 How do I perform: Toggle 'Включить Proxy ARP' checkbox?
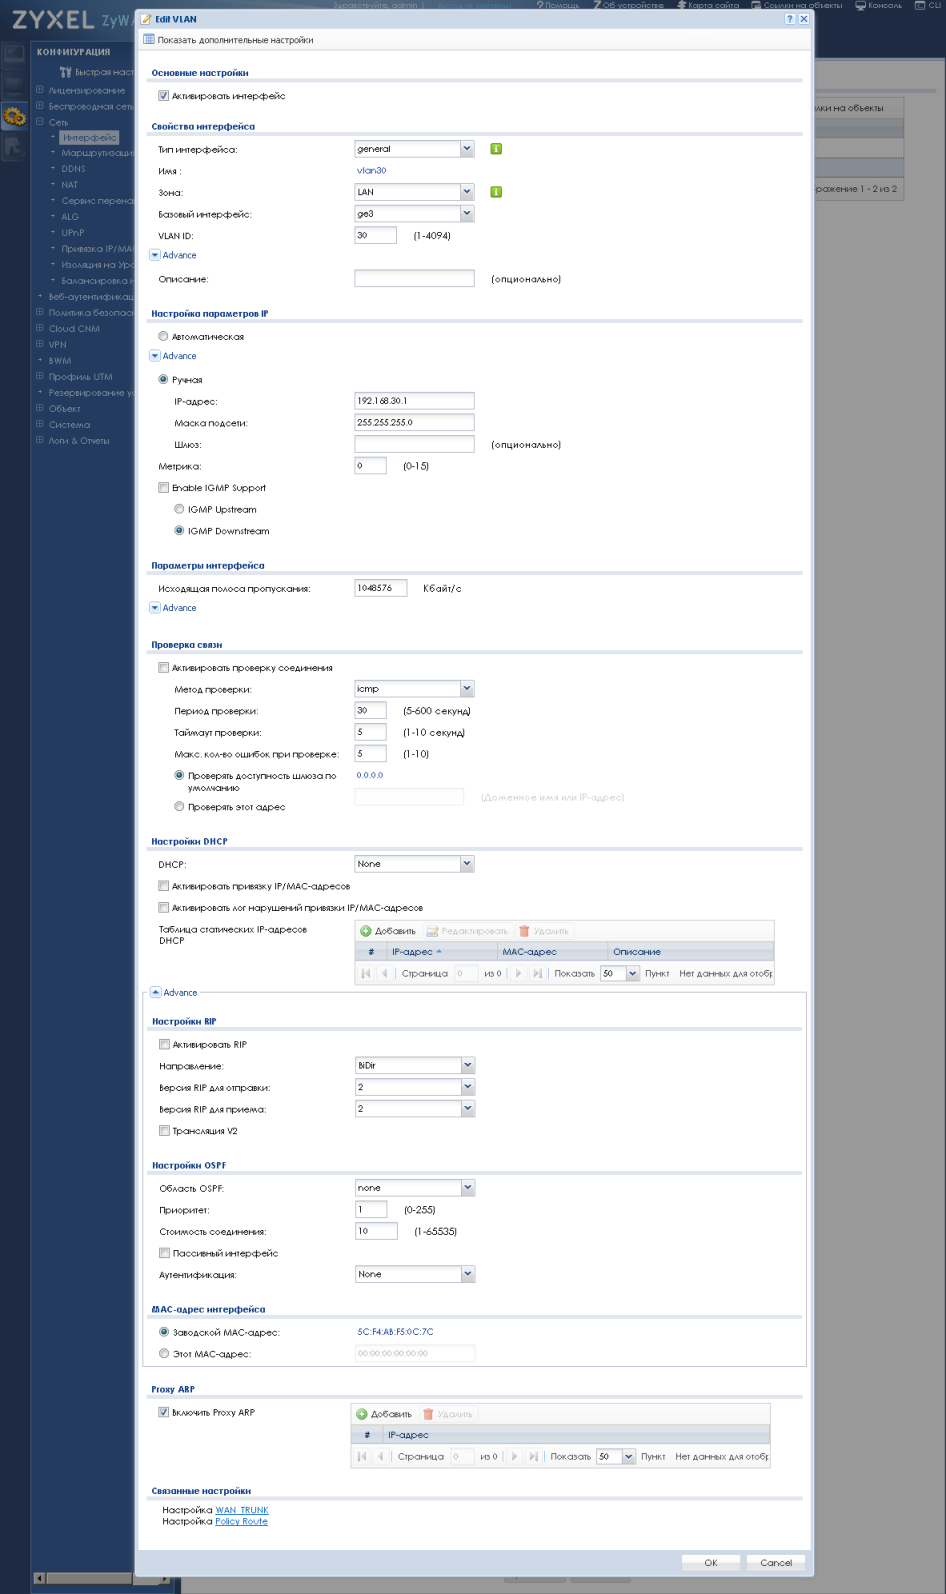click(163, 1412)
